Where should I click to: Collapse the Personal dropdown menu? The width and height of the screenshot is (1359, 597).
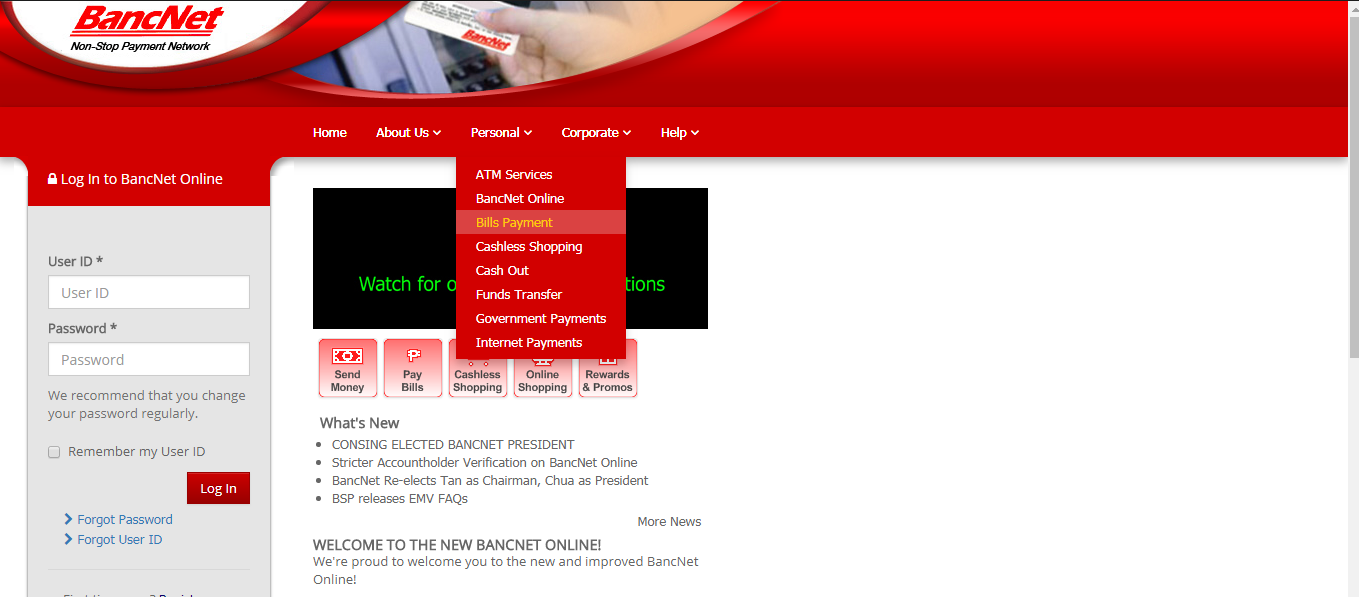pos(501,132)
